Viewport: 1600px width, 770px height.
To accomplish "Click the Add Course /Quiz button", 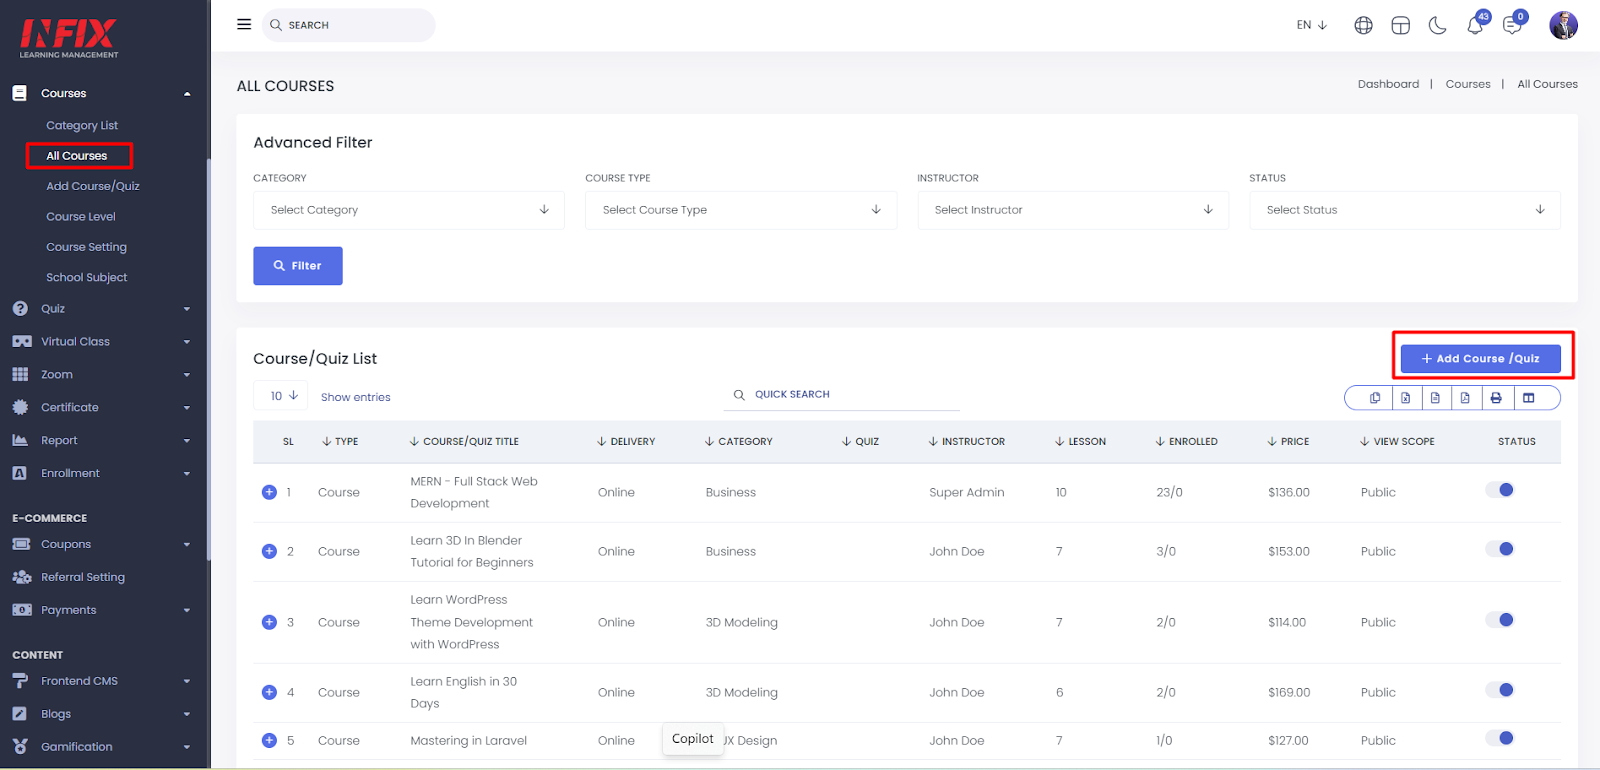I will [1480, 358].
